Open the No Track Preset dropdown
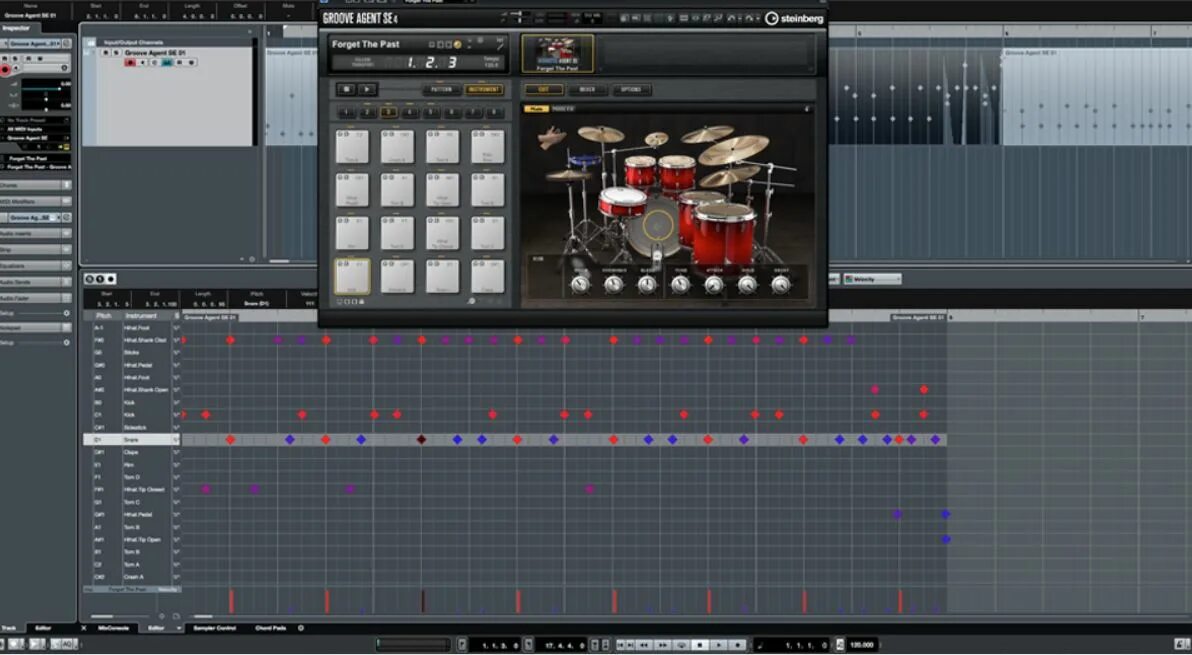 pos(36,120)
